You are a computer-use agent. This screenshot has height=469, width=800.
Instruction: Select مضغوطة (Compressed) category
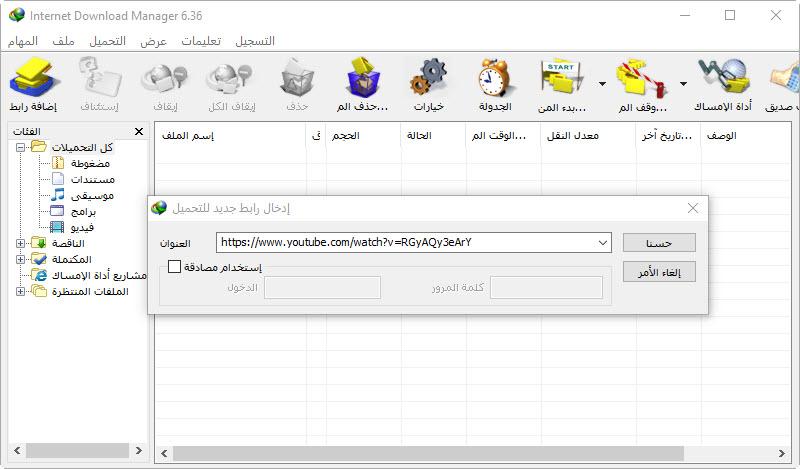point(90,163)
